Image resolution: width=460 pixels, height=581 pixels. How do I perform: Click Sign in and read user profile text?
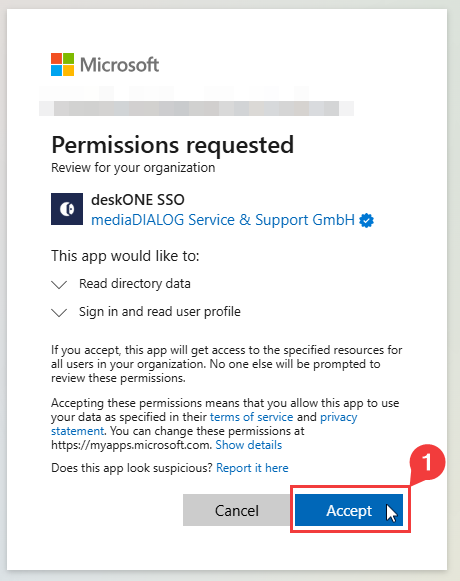tap(160, 312)
